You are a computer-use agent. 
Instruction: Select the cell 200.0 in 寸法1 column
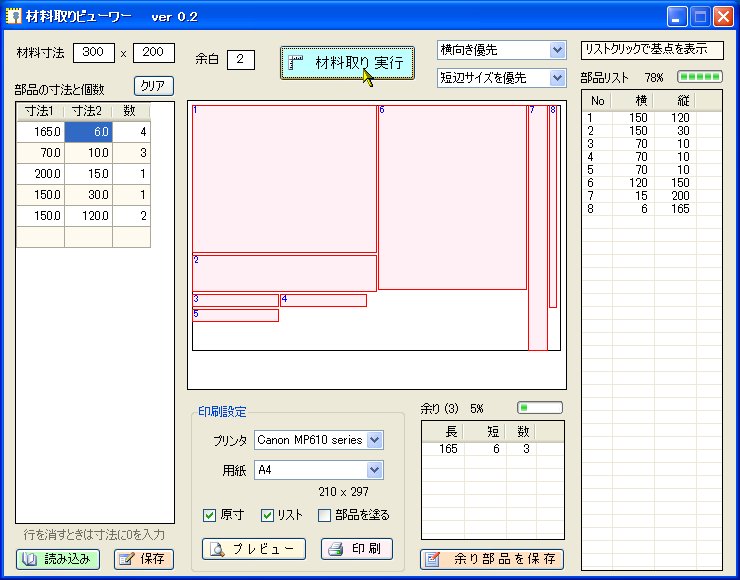41,174
